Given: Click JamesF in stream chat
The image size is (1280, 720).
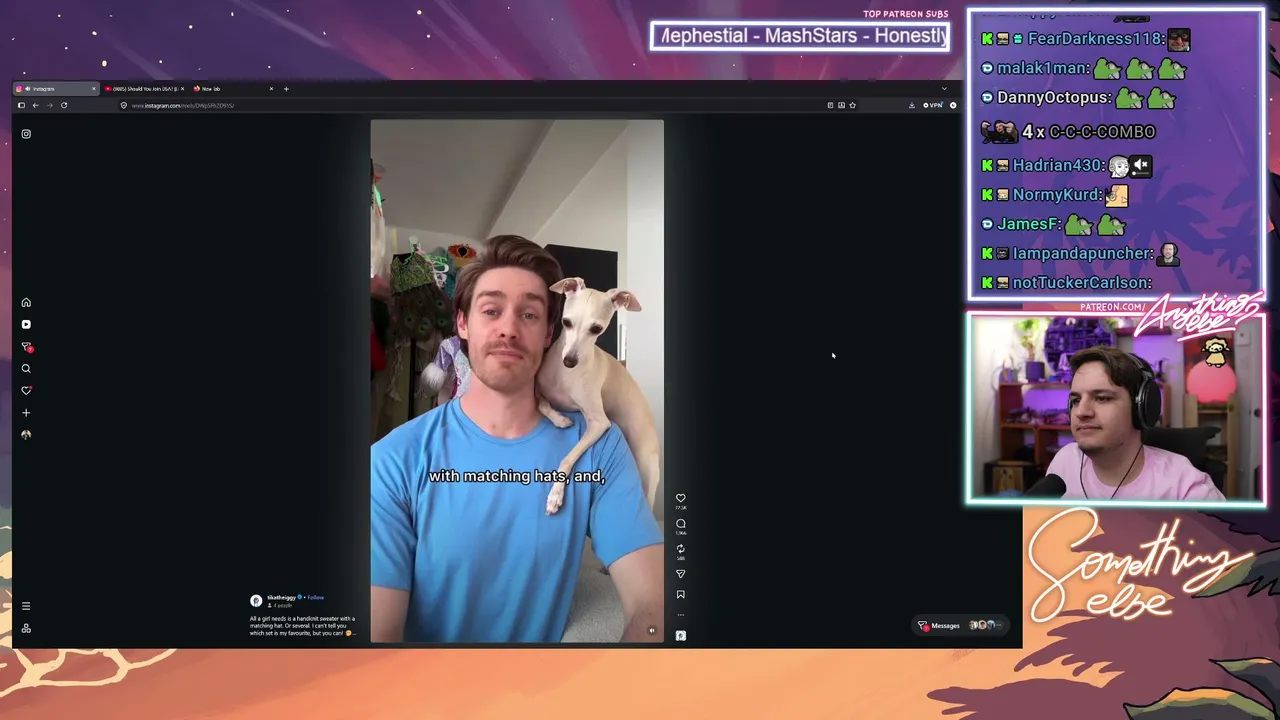Looking at the screenshot, I should (1028, 225).
